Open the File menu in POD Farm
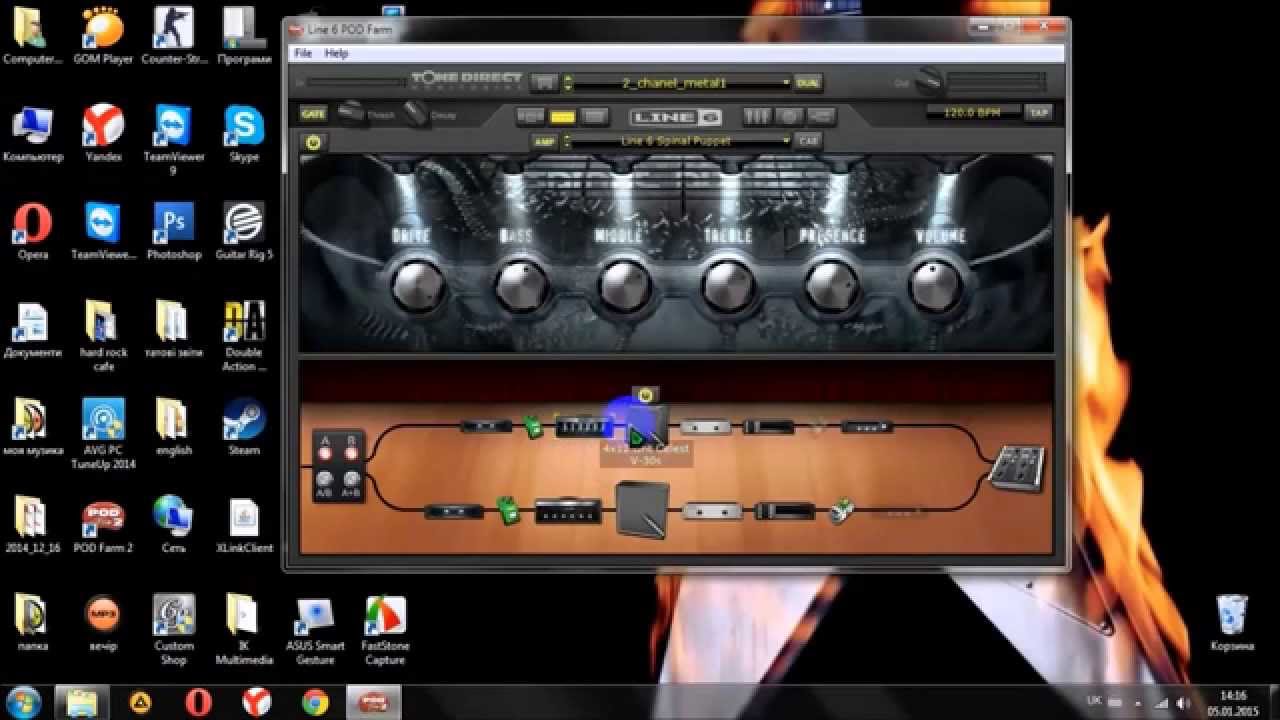The width and height of the screenshot is (1280, 720). [303, 53]
